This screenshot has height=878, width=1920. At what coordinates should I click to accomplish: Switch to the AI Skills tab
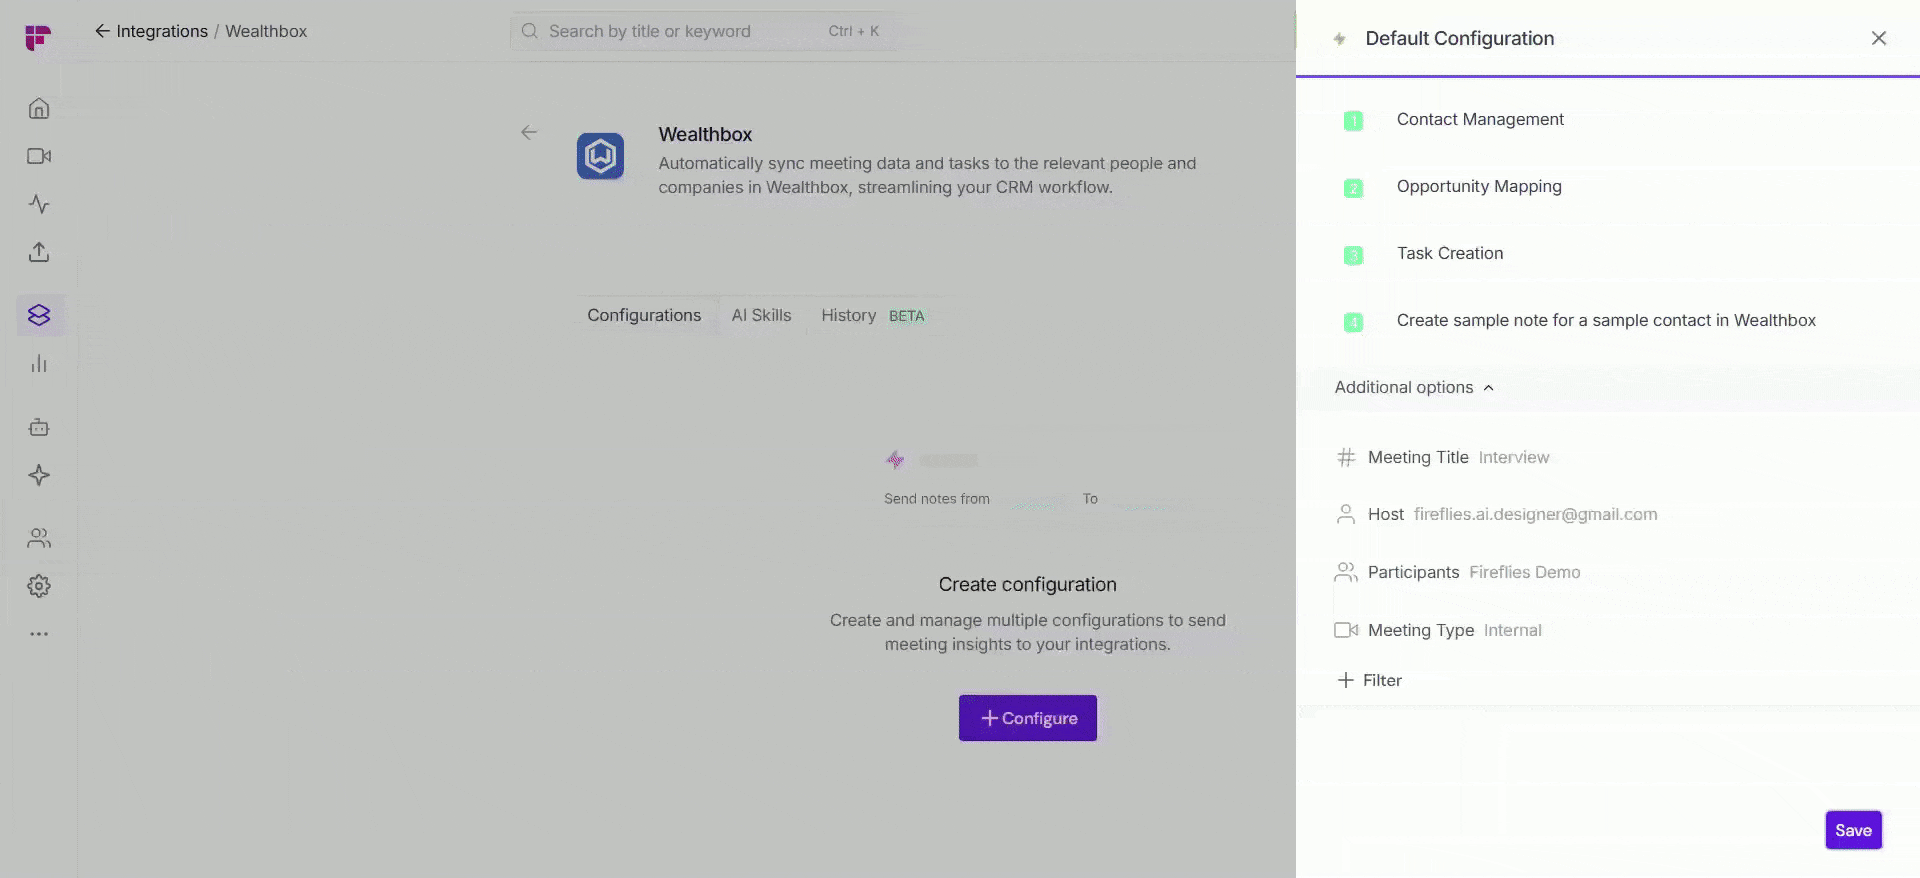pos(761,315)
